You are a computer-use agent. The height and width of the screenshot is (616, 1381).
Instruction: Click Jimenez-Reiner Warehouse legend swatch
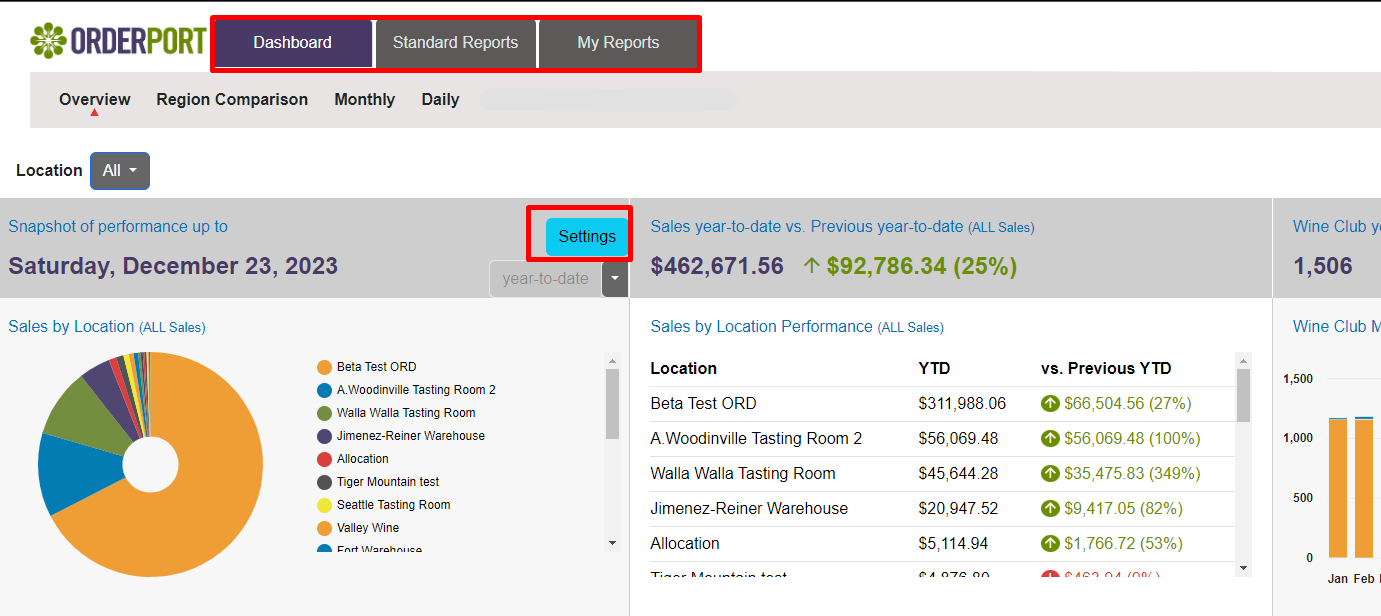point(324,436)
